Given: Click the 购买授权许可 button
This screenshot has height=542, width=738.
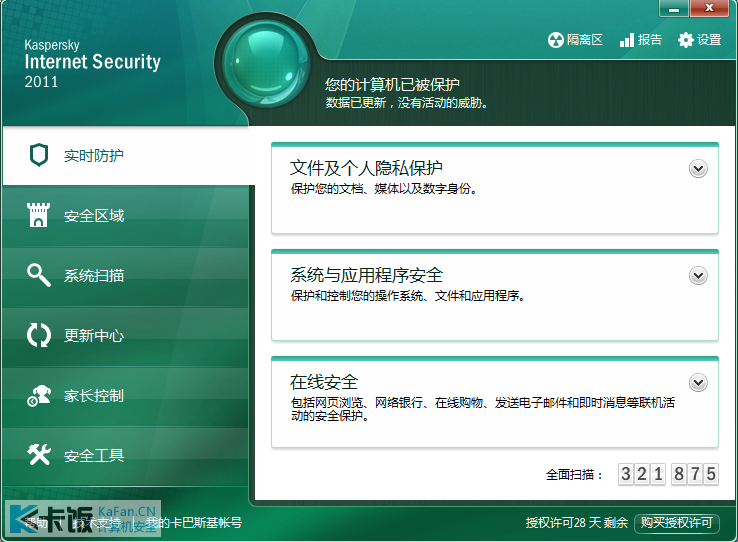Looking at the screenshot, I should click(x=676, y=523).
